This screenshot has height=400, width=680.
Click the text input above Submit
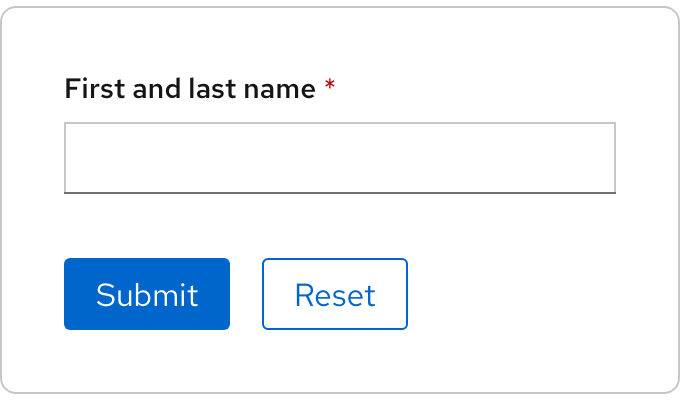(340, 158)
